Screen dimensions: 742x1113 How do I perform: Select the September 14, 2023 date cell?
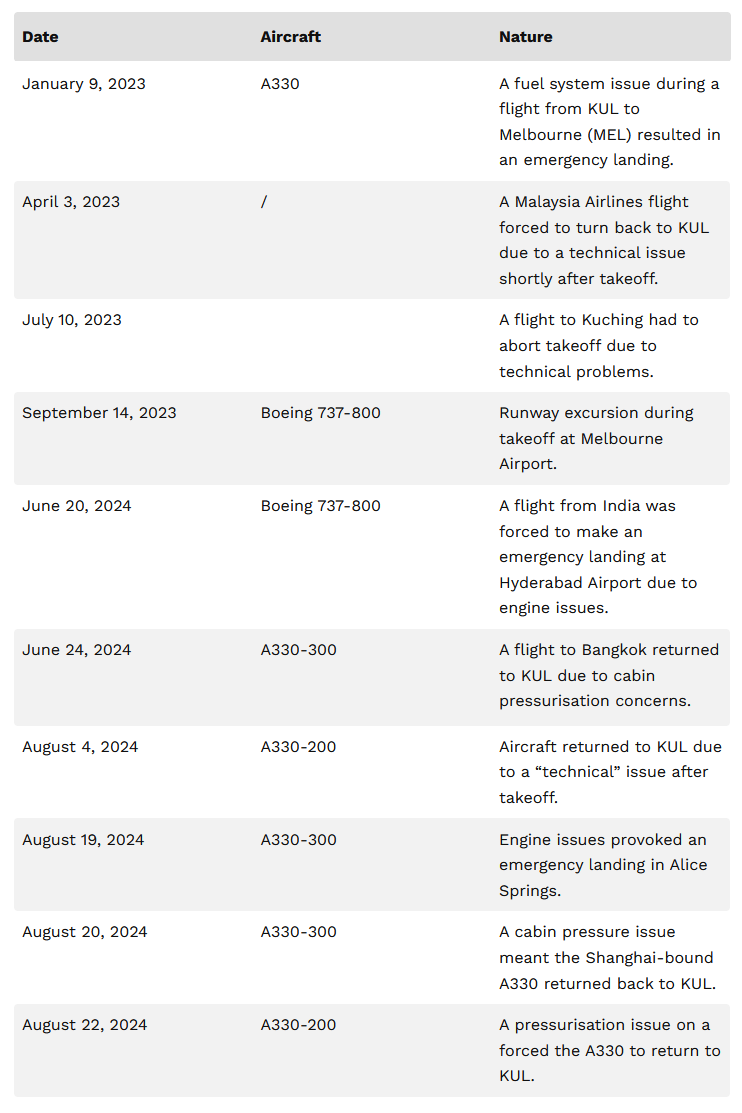click(99, 413)
